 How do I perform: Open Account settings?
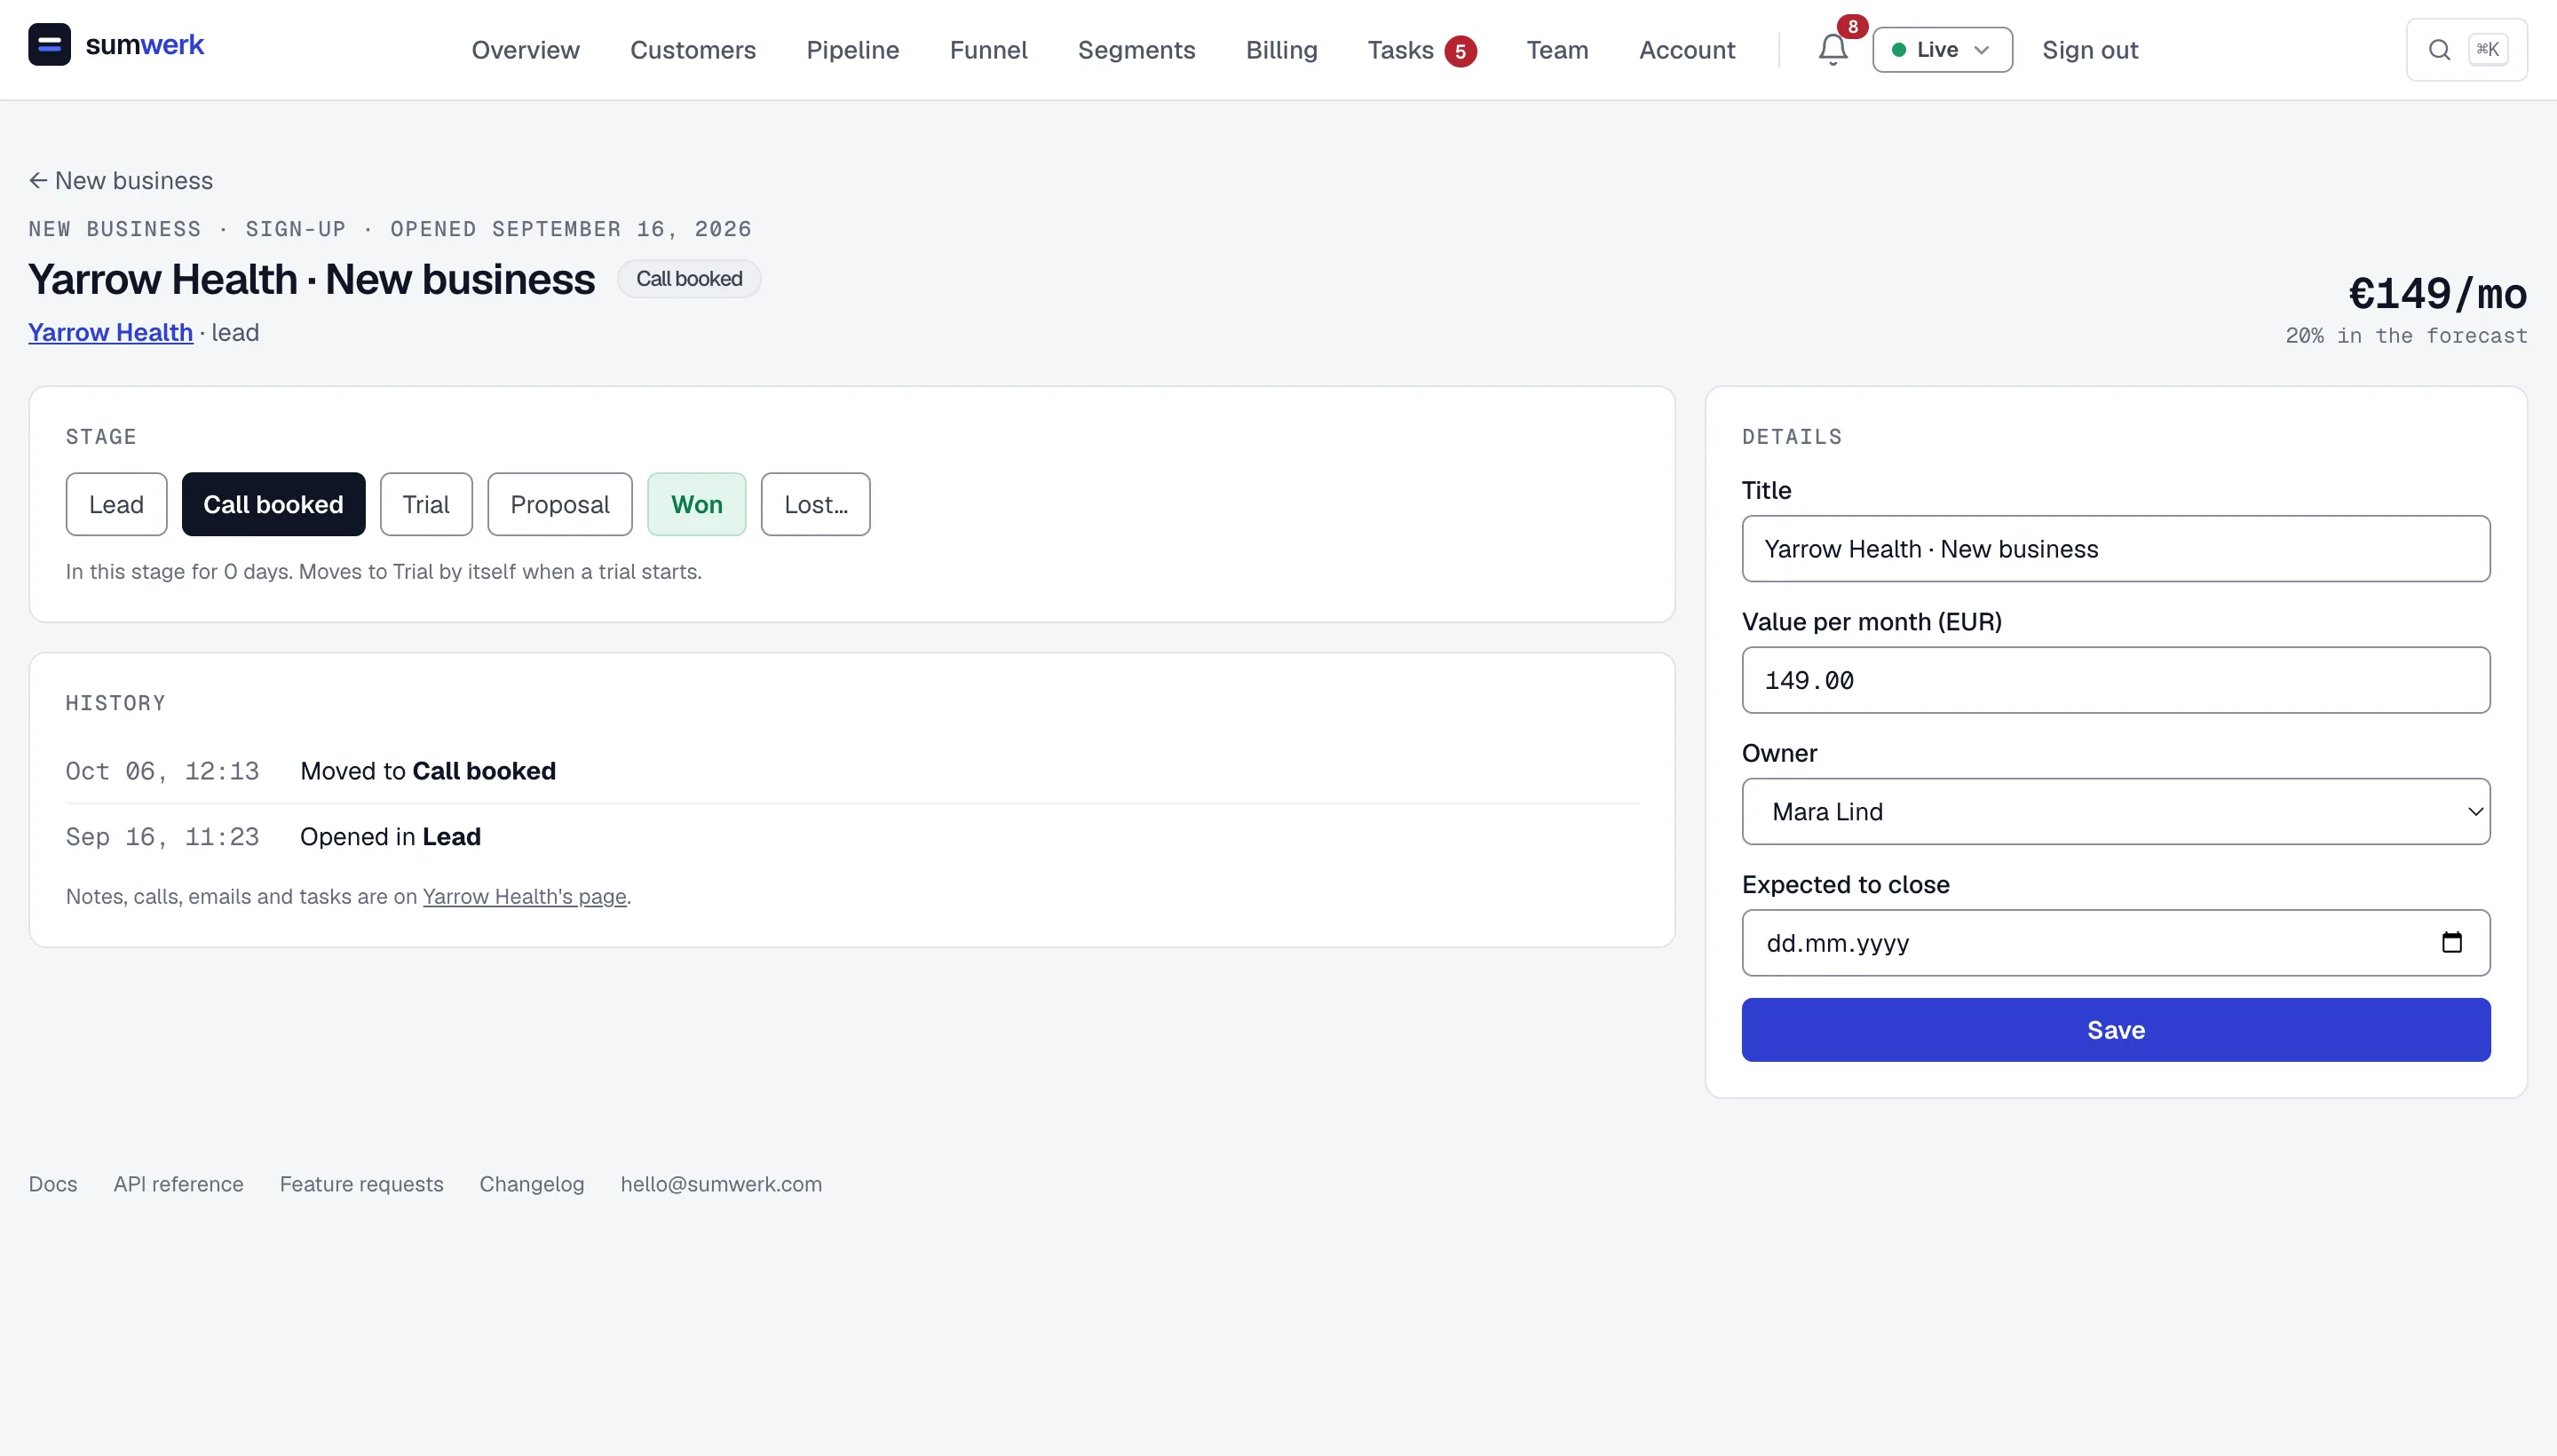pyautogui.click(x=1687, y=50)
